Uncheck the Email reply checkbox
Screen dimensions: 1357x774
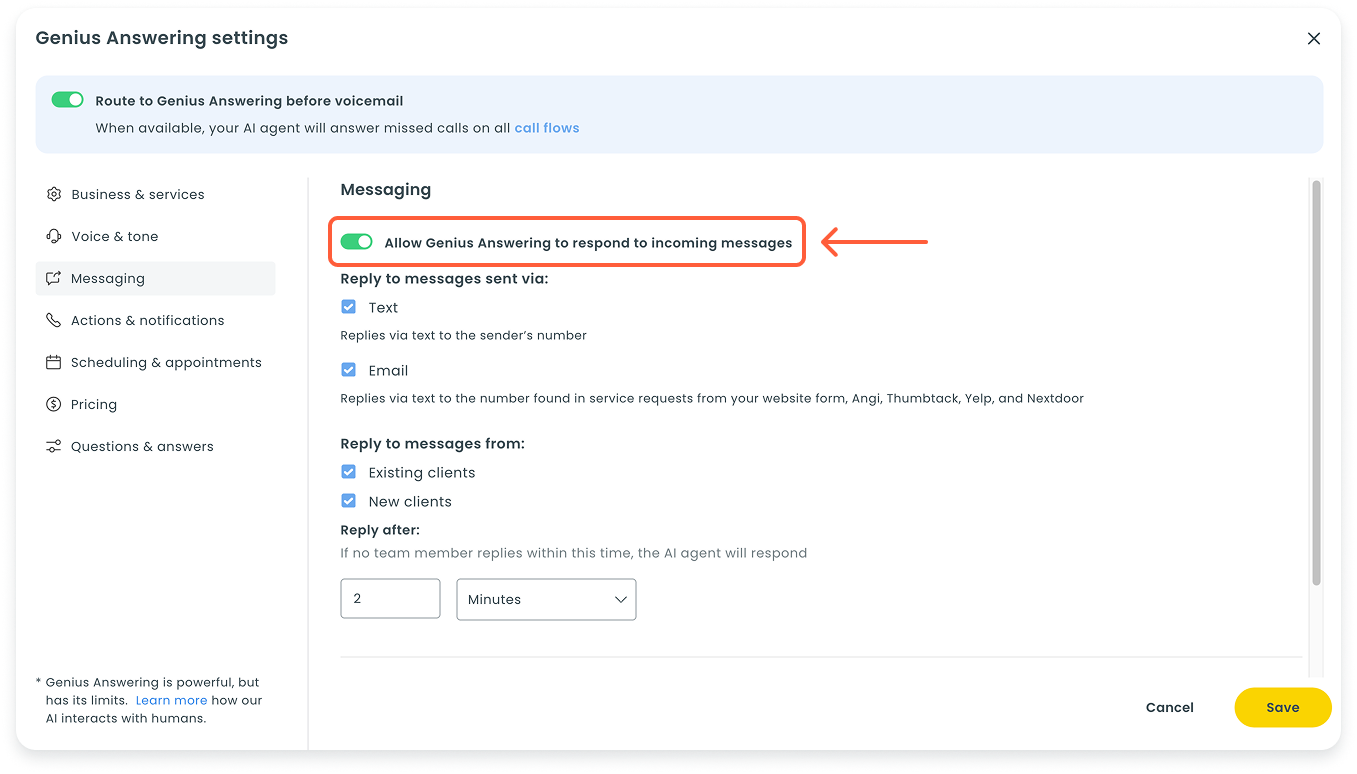349,370
